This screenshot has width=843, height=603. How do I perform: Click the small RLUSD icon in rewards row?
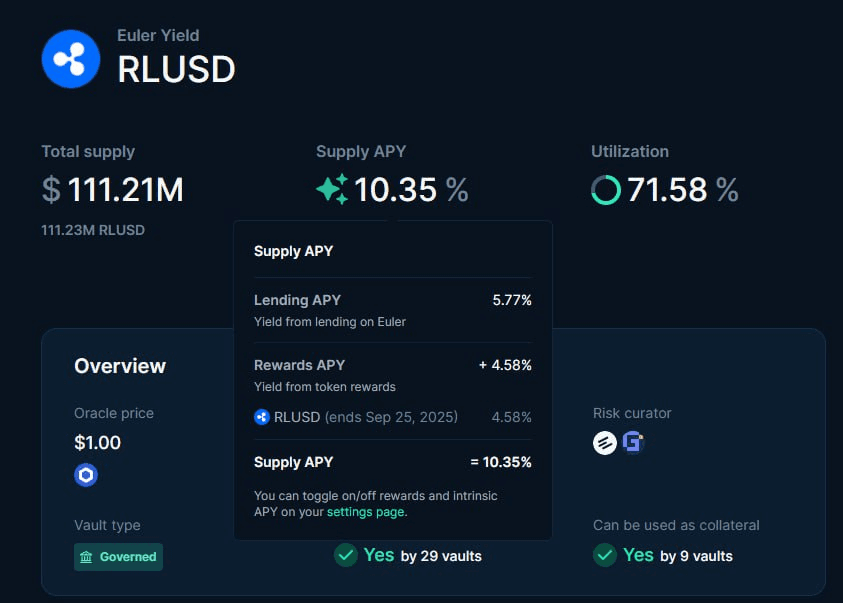[262, 417]
